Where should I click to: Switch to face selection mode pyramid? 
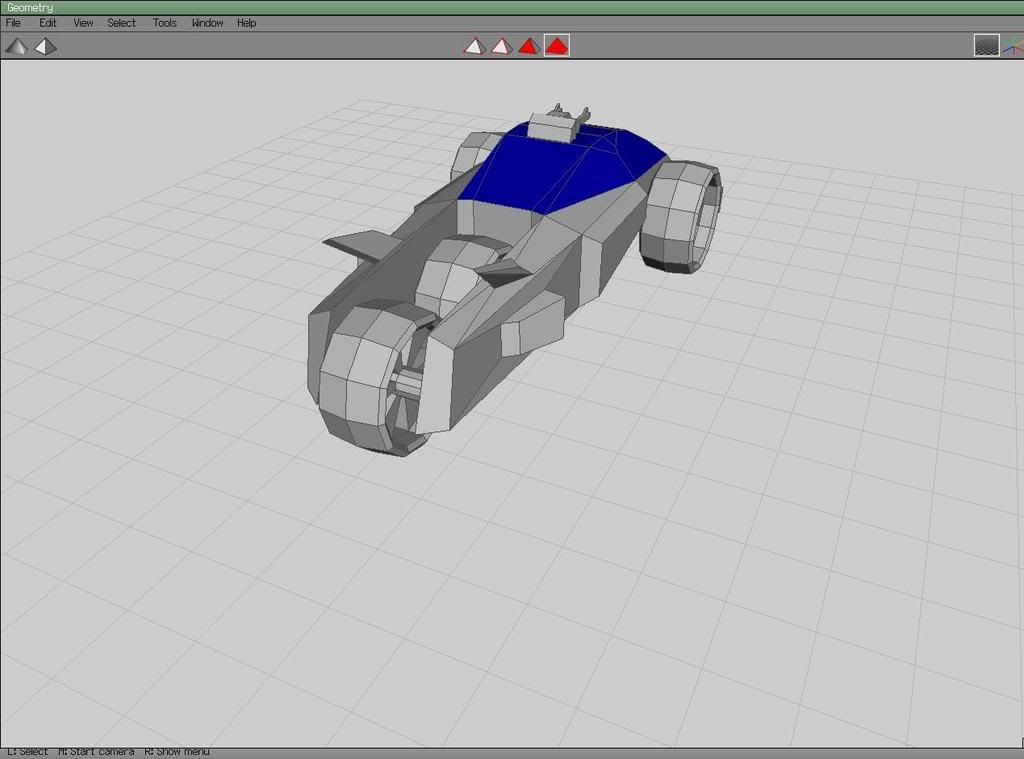pos(529,46)
